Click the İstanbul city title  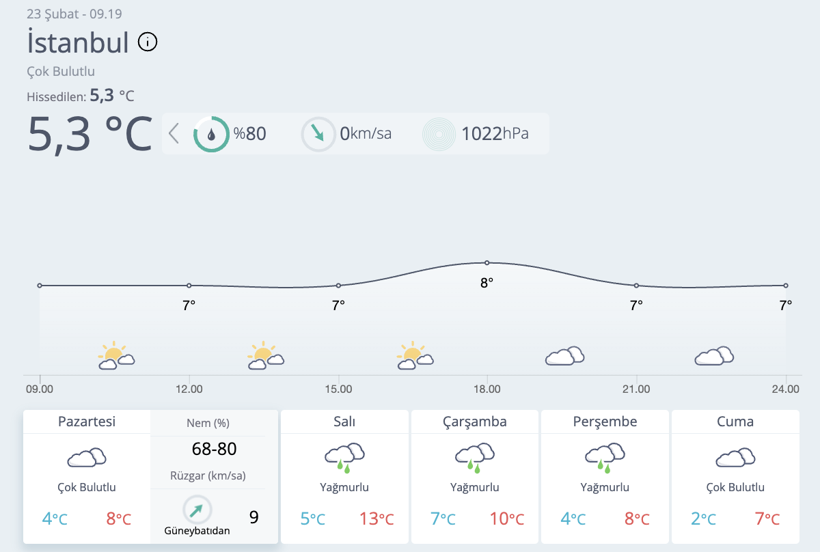77,42
